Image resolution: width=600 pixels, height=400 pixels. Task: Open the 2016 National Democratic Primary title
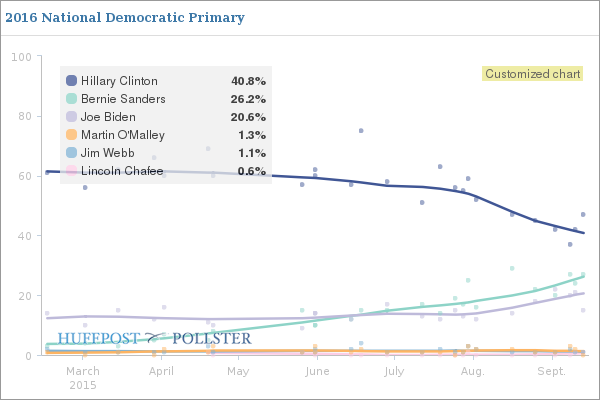tap(124, 19)
